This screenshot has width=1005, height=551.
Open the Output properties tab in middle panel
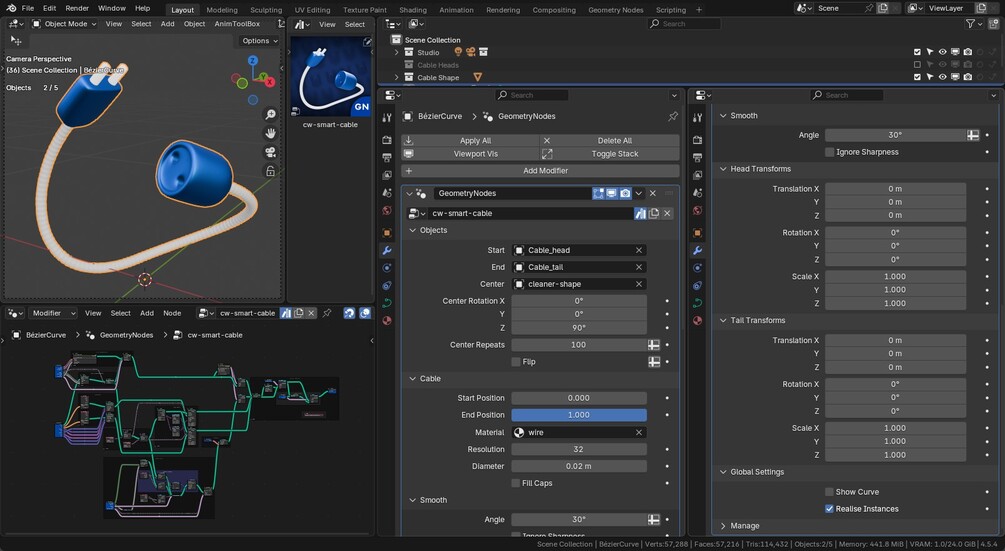(387, 157)
